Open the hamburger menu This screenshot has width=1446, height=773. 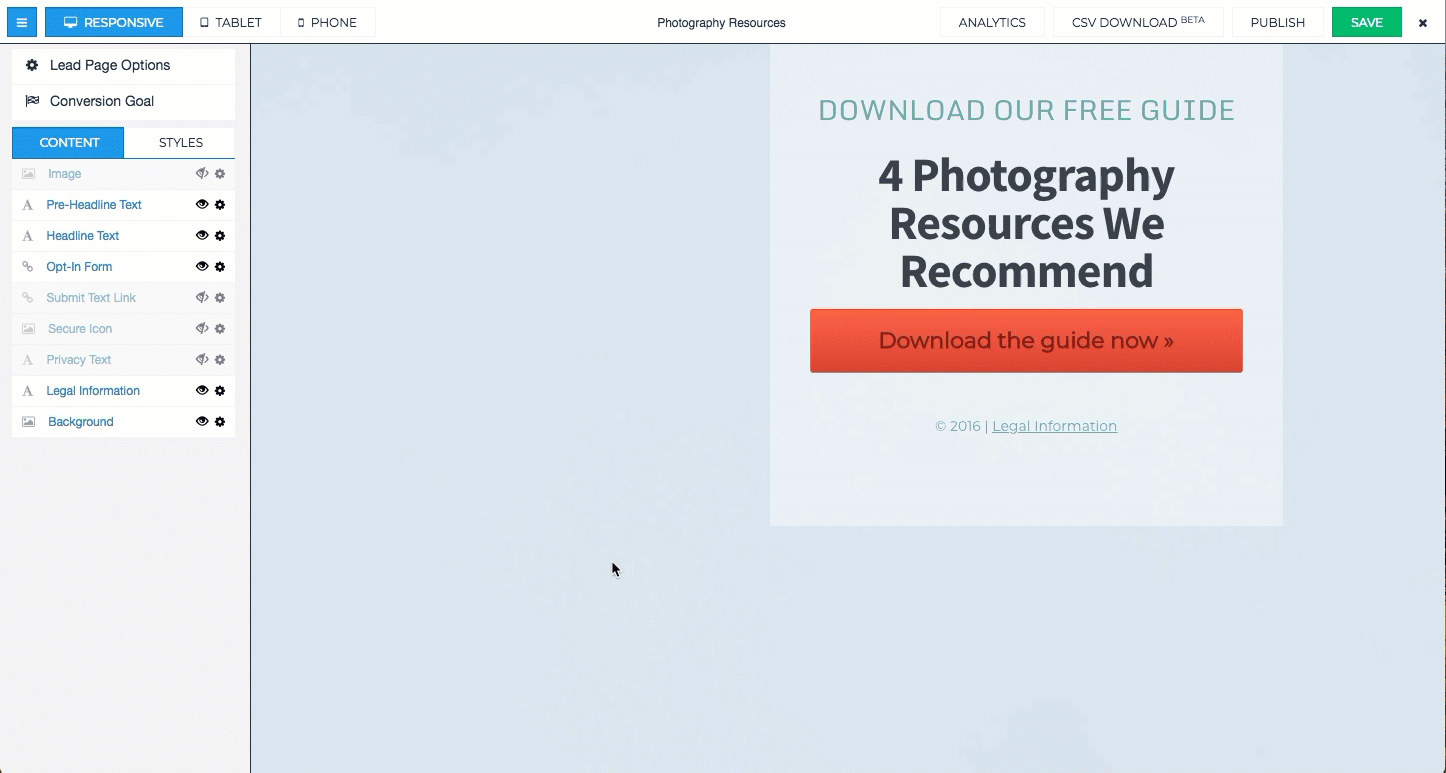(21, 21)
